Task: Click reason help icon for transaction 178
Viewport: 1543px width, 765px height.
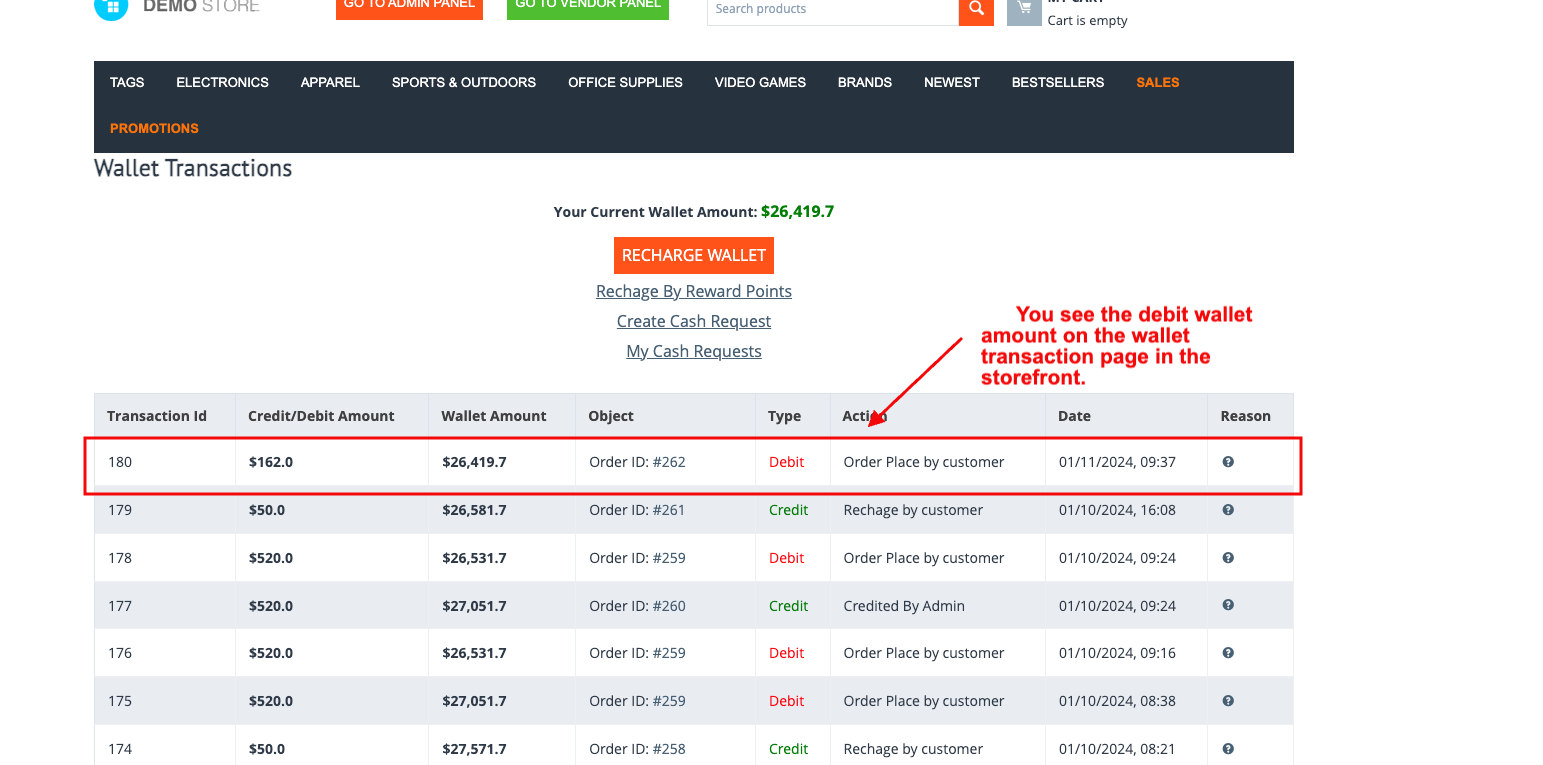Action: pyautogui.click(x=1228, y=558)
